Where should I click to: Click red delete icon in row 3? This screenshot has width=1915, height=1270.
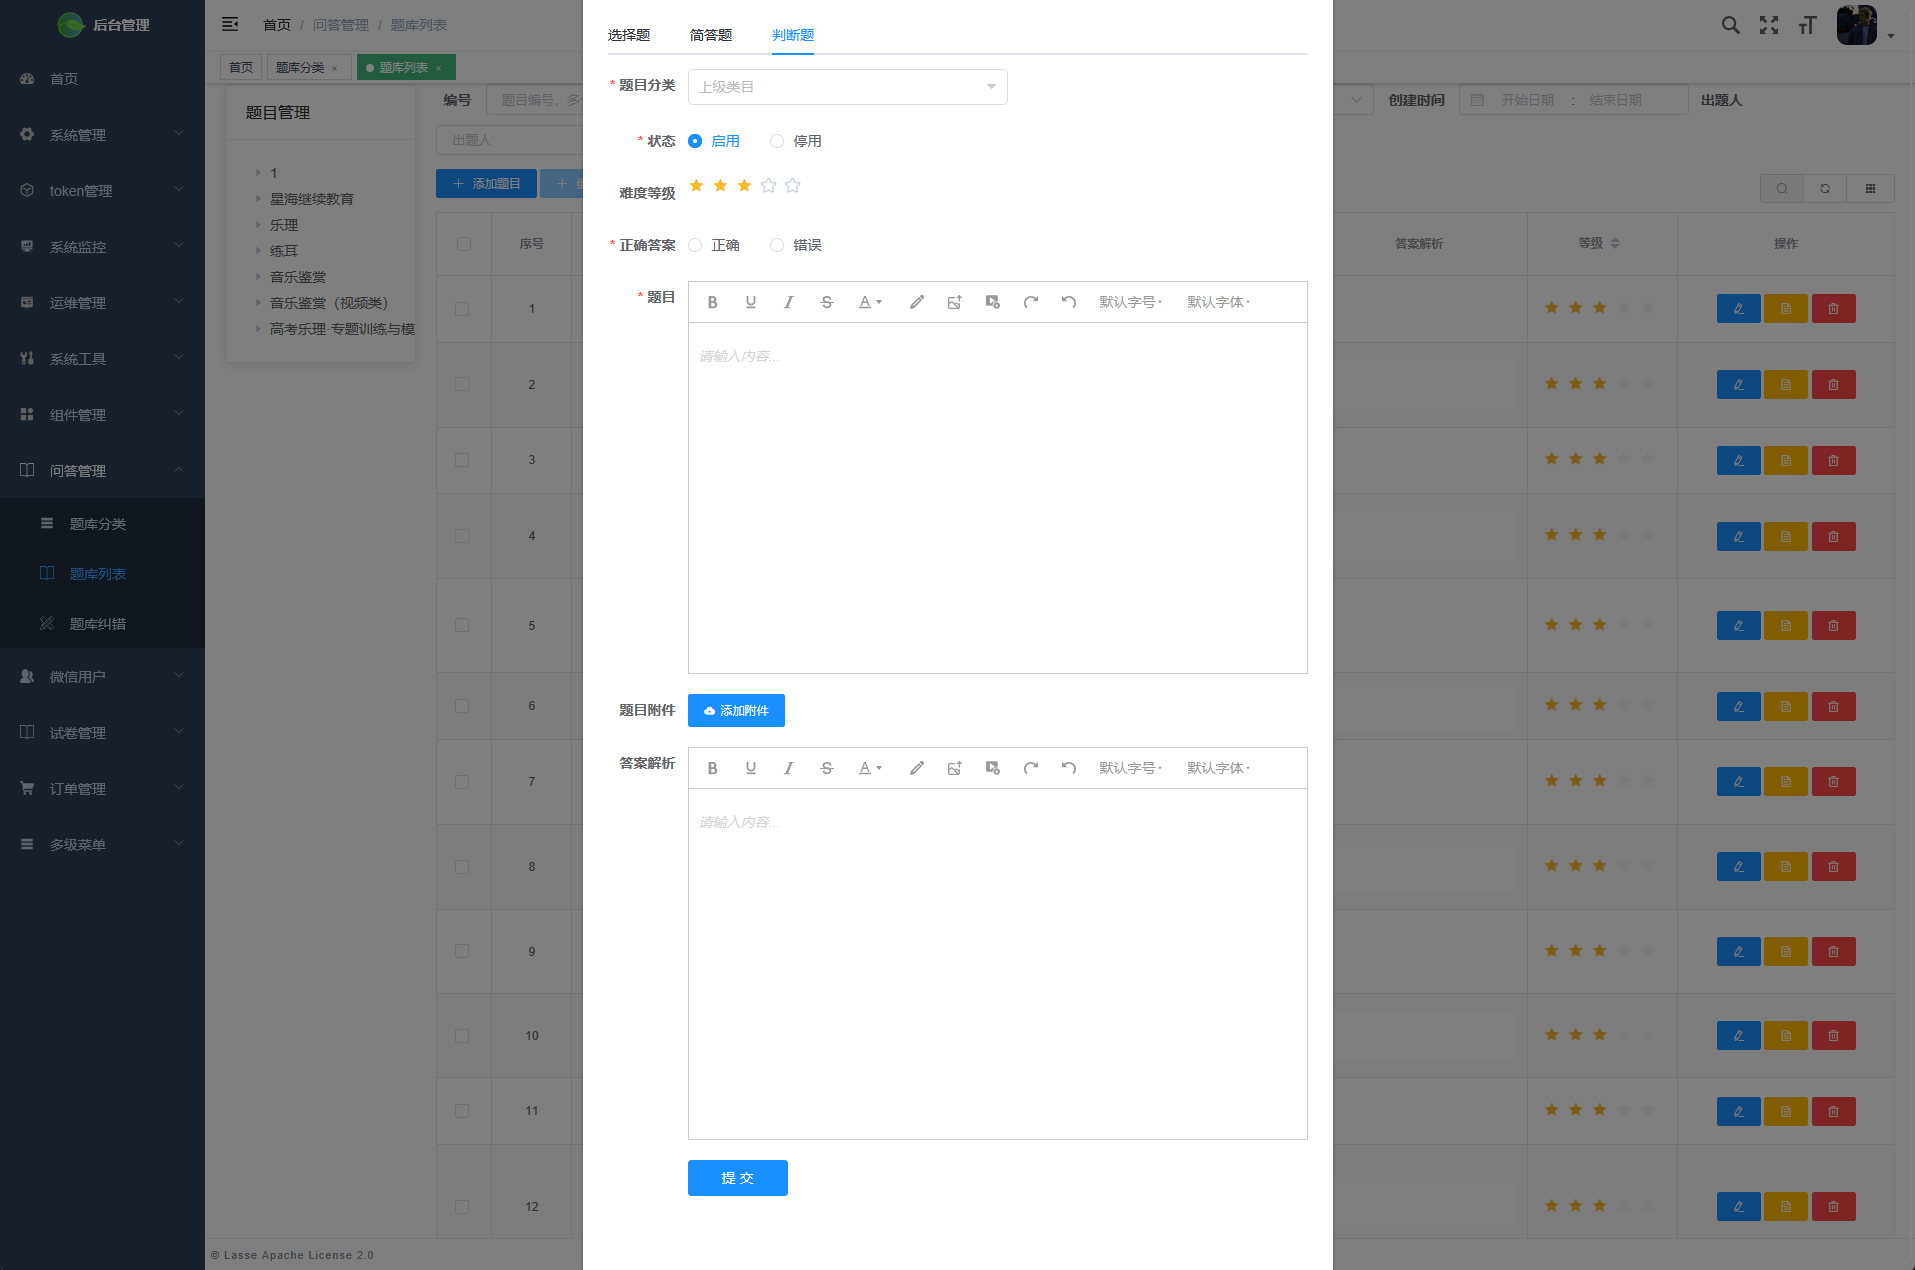coord(1833,460)
